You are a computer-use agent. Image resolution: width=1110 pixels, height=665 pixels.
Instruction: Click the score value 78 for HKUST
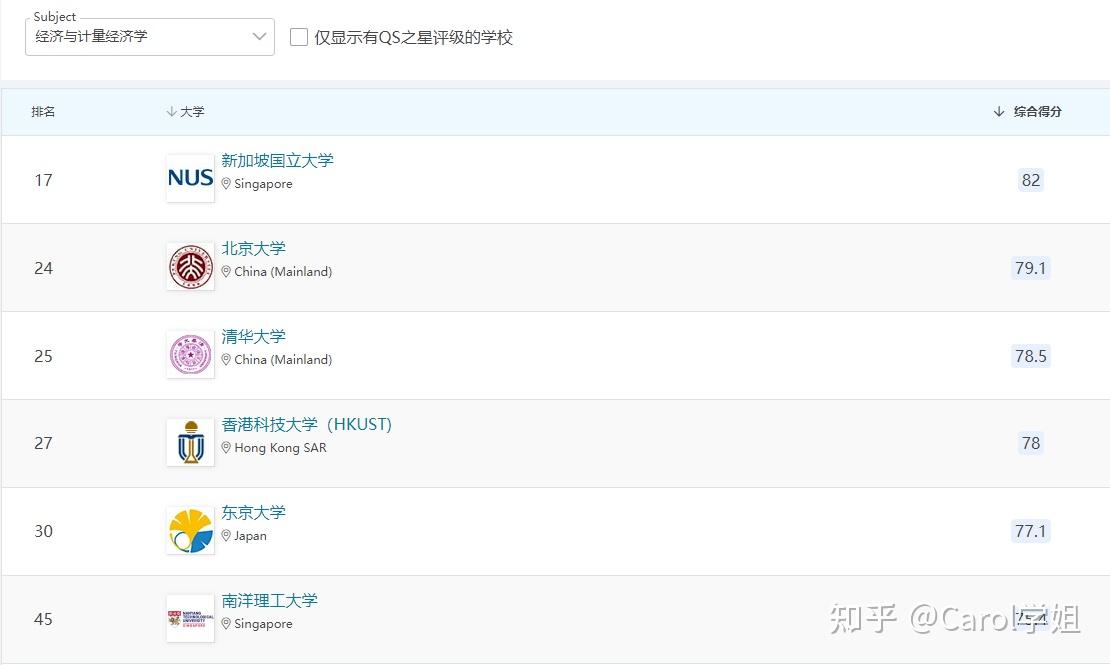click(x=1031, y=443)
